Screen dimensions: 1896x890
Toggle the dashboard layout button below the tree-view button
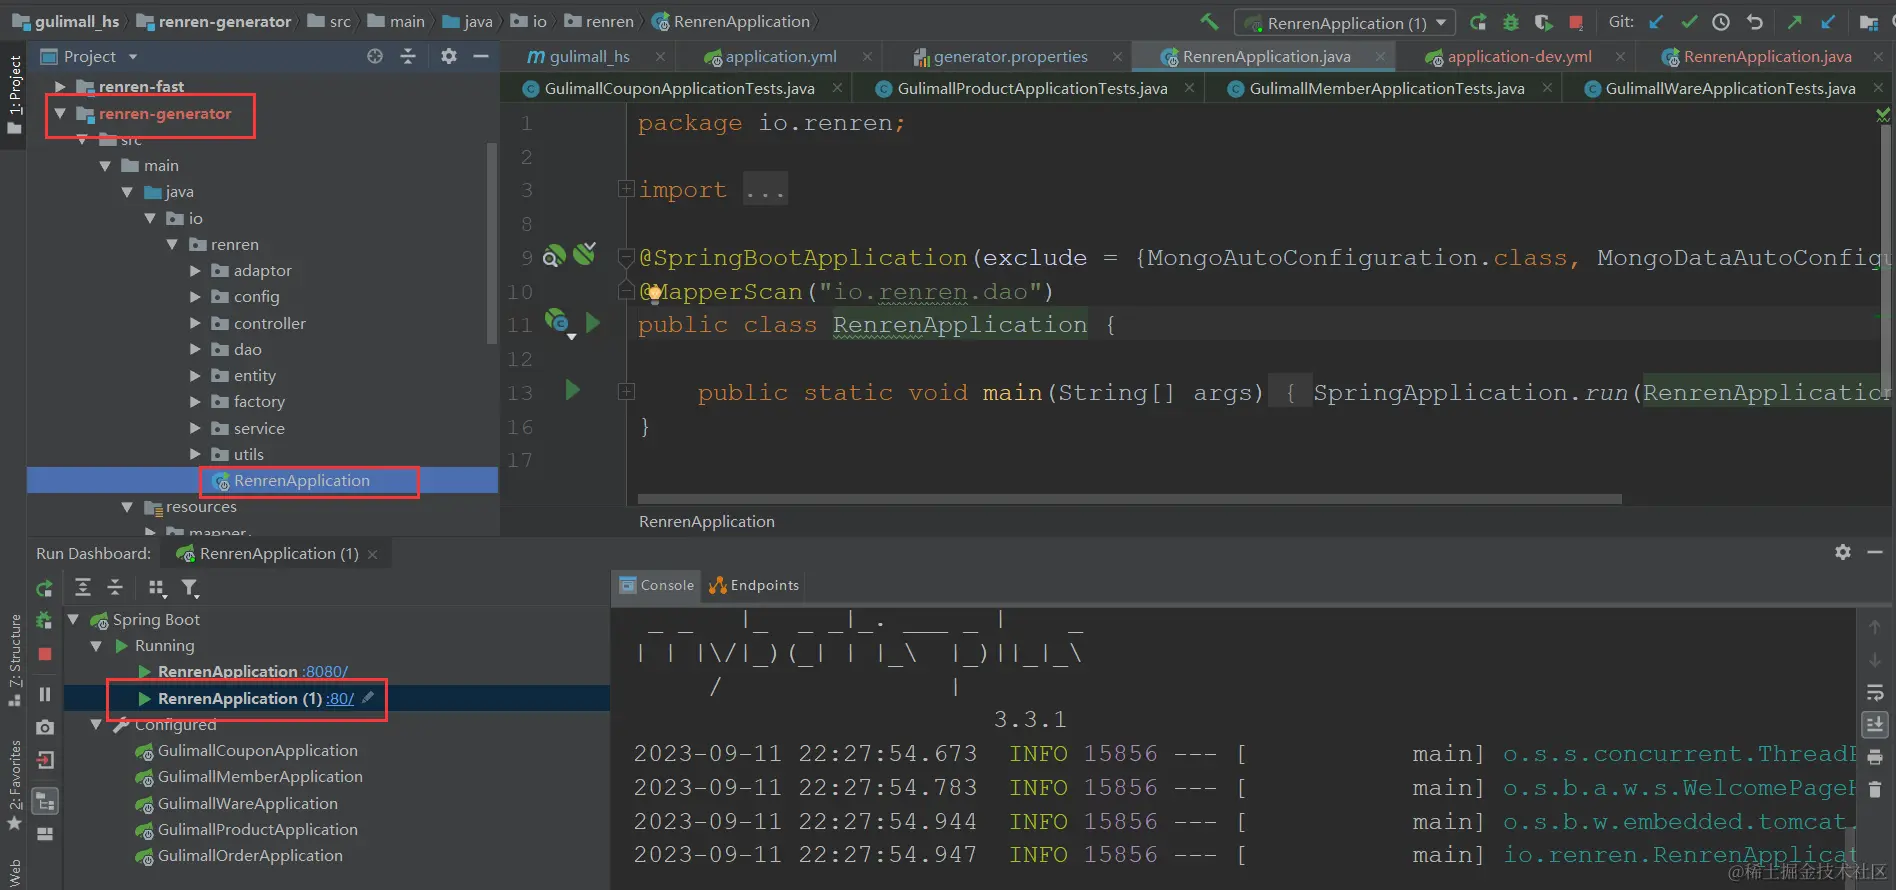45,834
